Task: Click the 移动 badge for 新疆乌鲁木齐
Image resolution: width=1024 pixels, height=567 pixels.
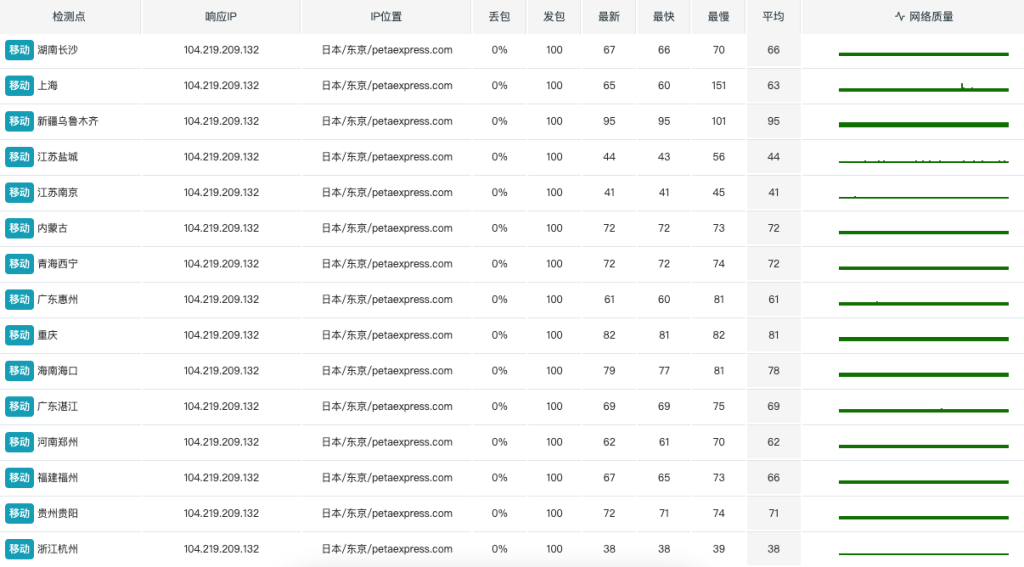Action: pyautogui.click(x=19, y=121)
